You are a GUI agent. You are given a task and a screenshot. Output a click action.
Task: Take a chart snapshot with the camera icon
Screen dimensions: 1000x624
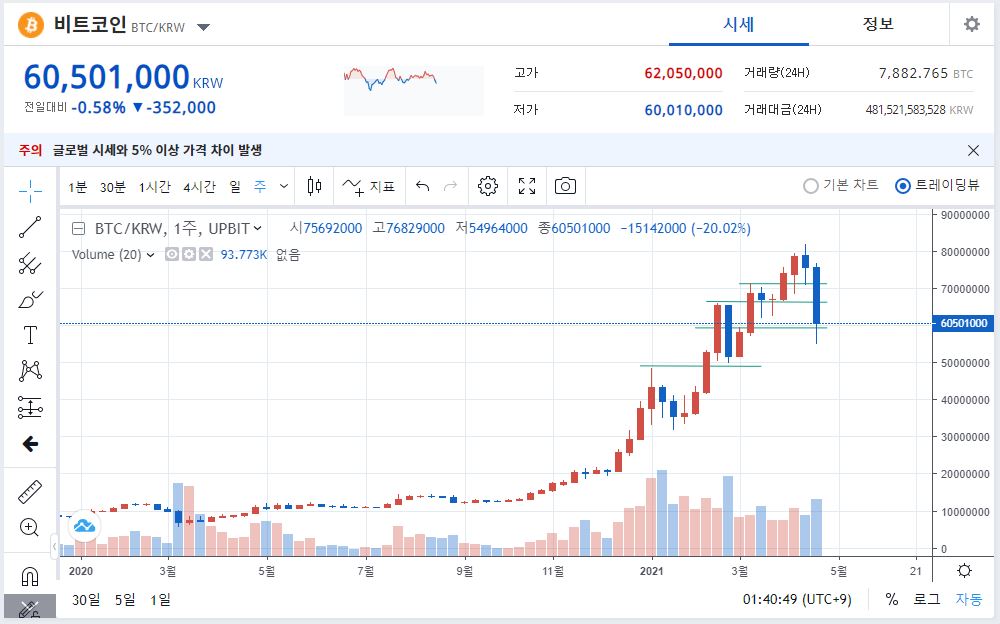pos(566,186)
